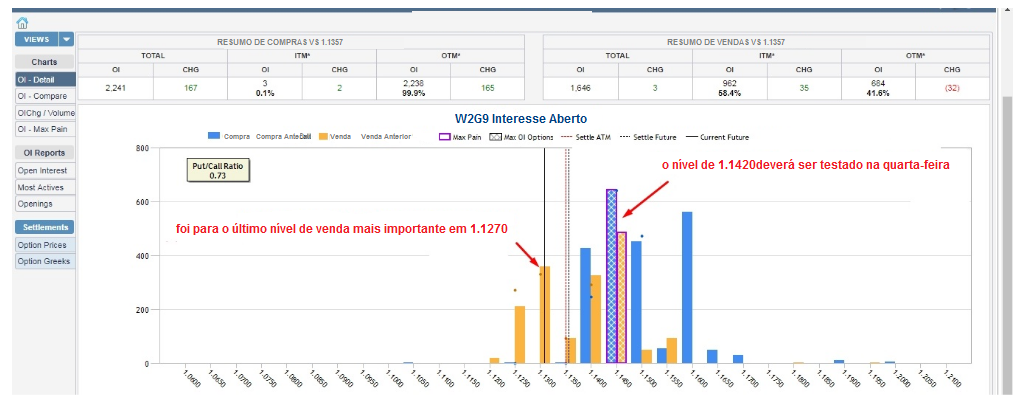Screen dimensions: 1027x404
Task: Toggle the blue Compra legend swatch
Action: pos(215,135)
